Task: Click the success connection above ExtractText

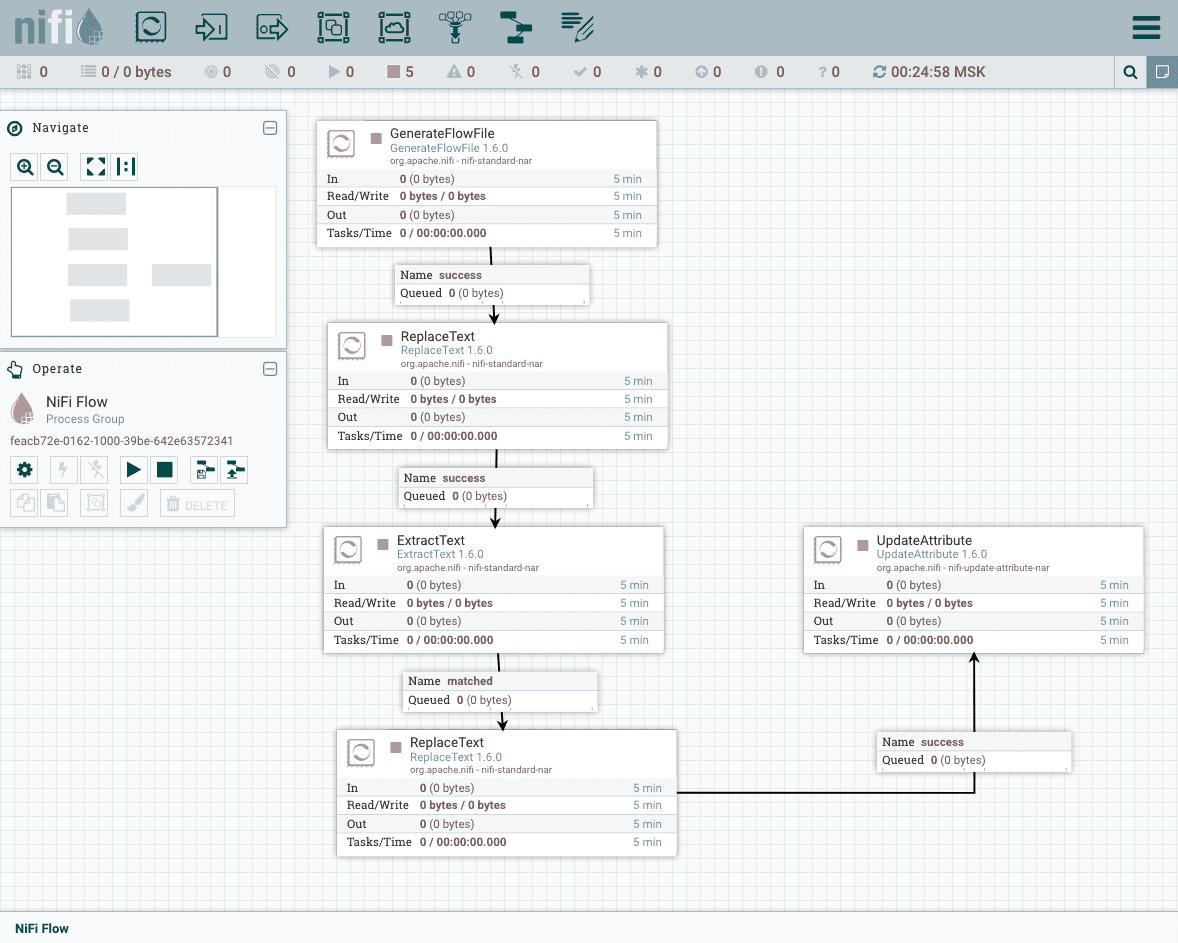Action: 496,488
